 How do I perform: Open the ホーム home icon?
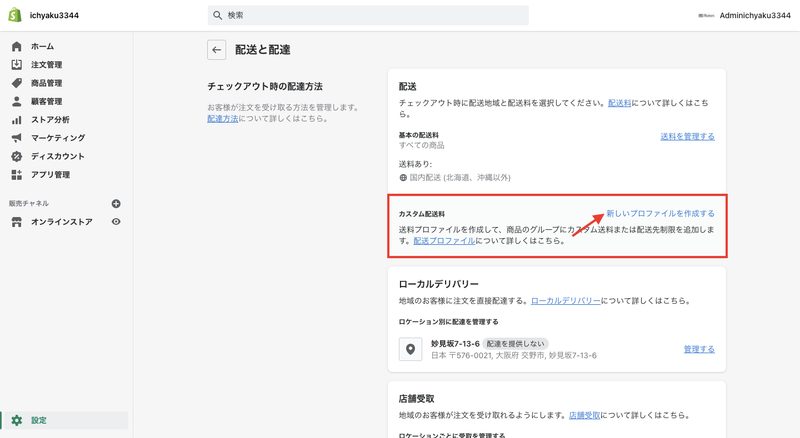[x=17, y=46]
